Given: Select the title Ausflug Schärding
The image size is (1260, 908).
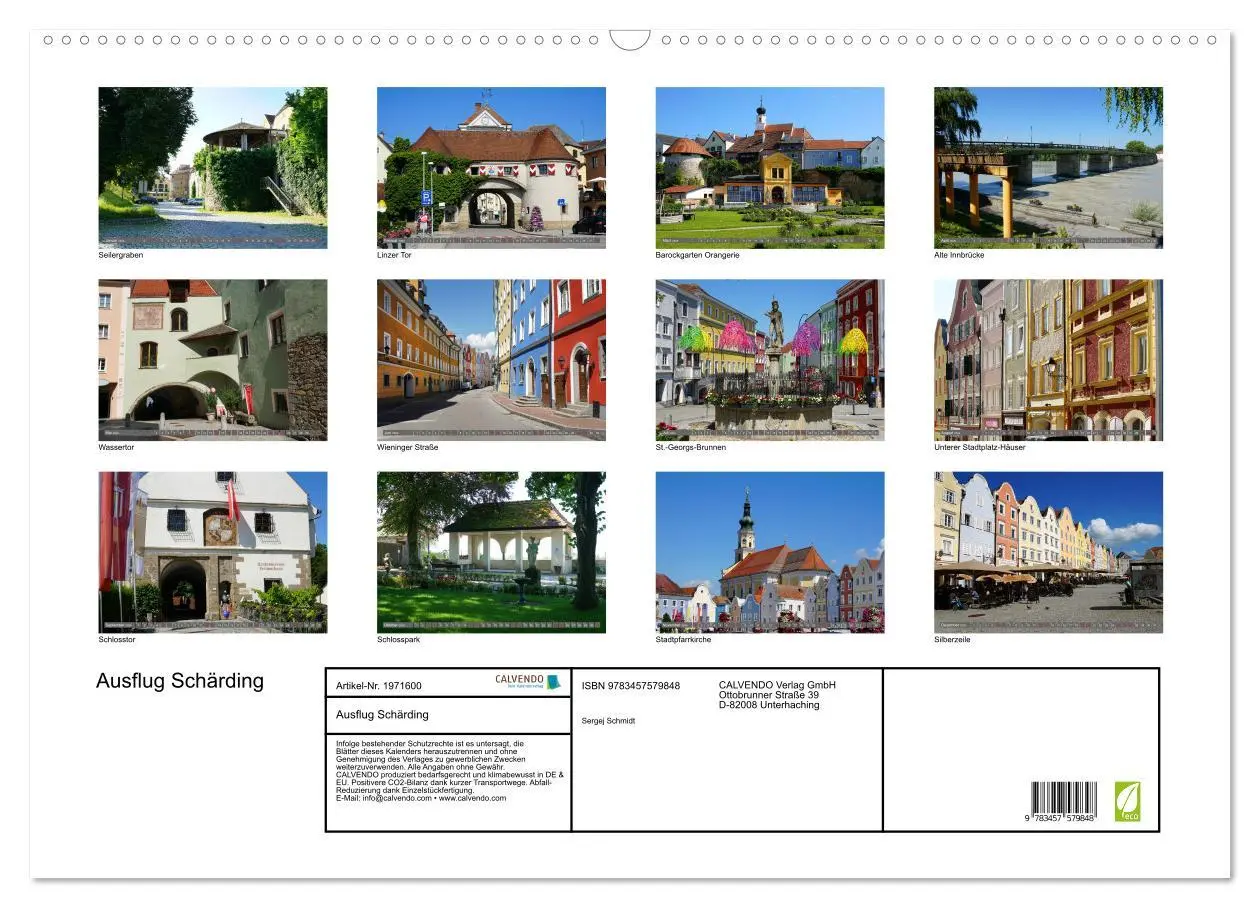Looking at the screenshot, I should point(178,681).
